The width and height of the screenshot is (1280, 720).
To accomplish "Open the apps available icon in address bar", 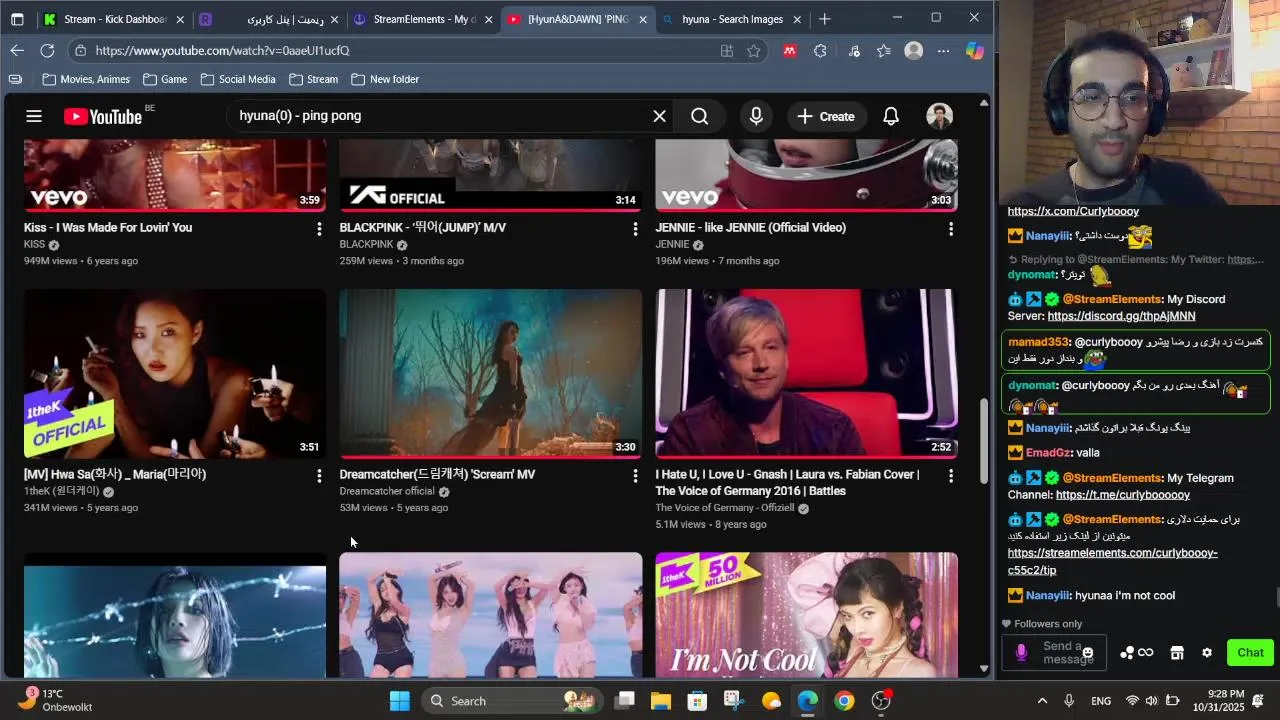I will [x=727, y=50].
